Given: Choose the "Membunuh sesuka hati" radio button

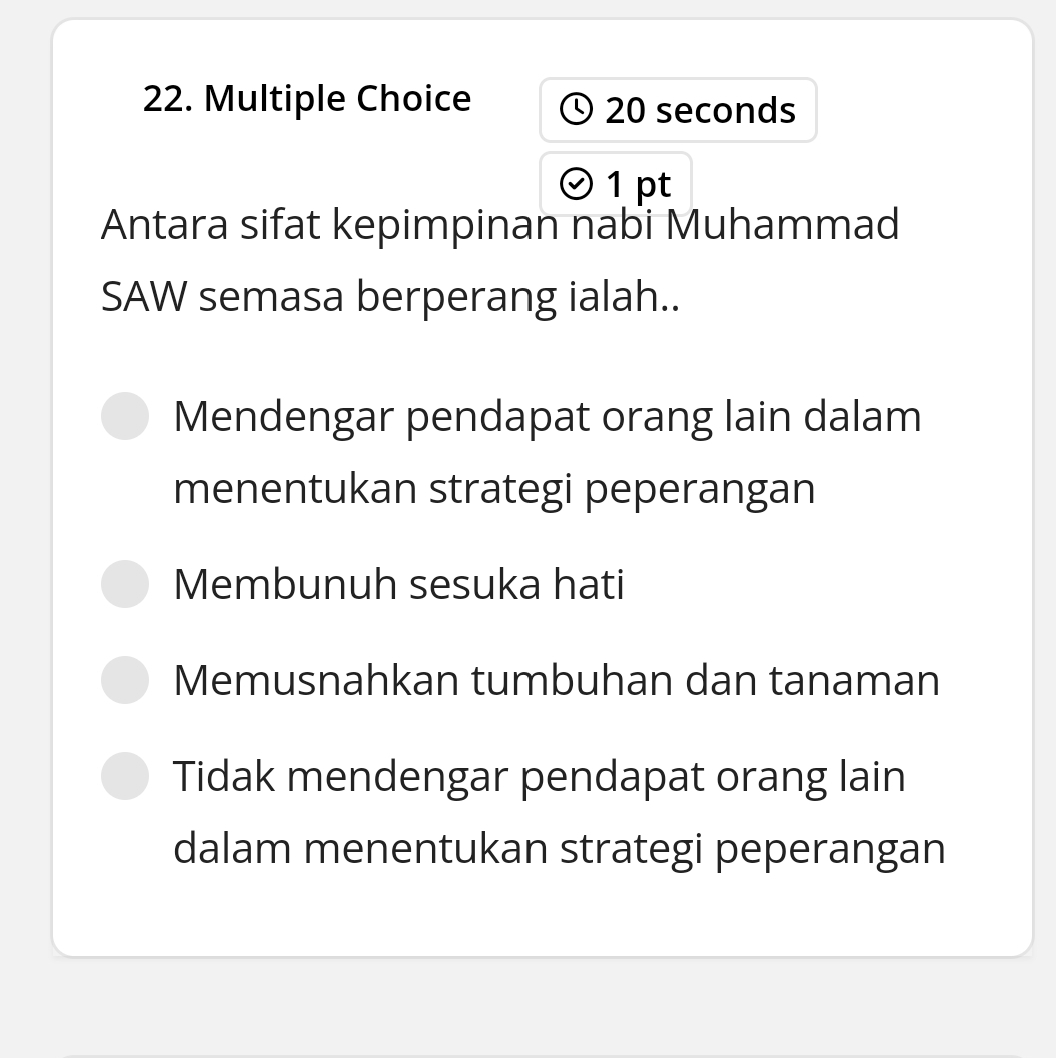Looking at the screenshot, I should point(125,584).
